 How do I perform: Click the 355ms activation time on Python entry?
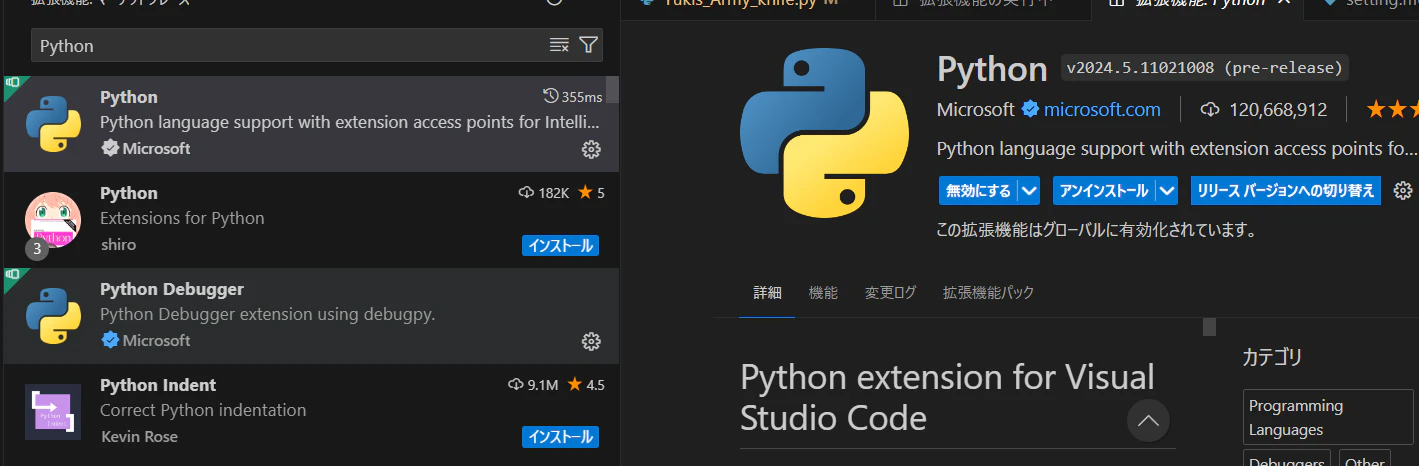point(572,97)
